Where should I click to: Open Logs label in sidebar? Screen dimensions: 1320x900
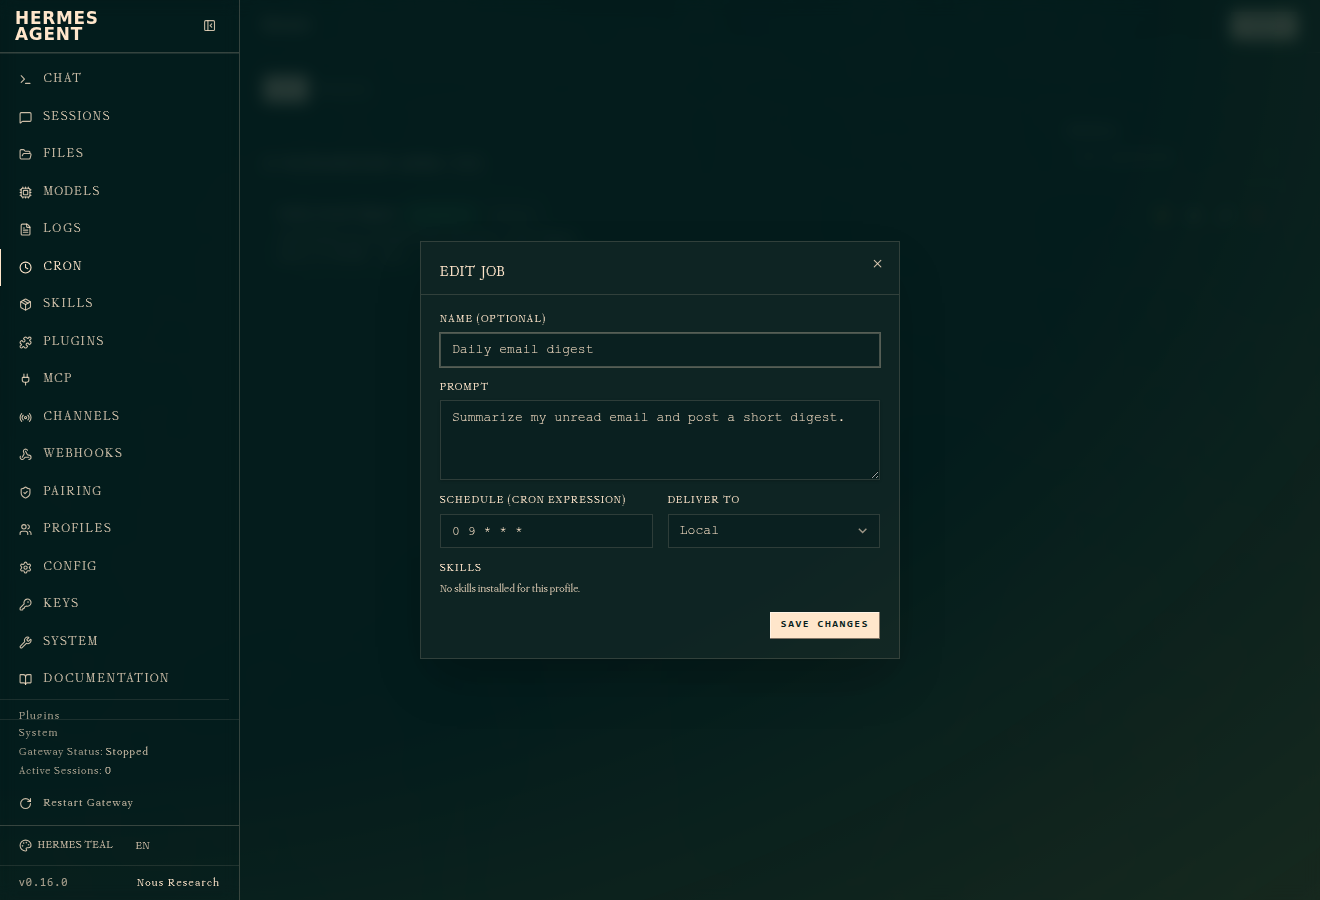pyautogui.click(x=62, y=228)
